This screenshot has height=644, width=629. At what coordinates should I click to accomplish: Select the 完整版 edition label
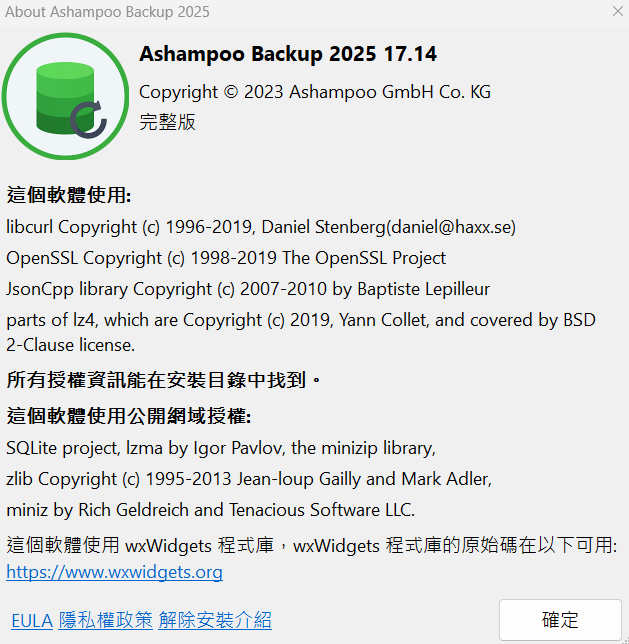tap(167, 122)
